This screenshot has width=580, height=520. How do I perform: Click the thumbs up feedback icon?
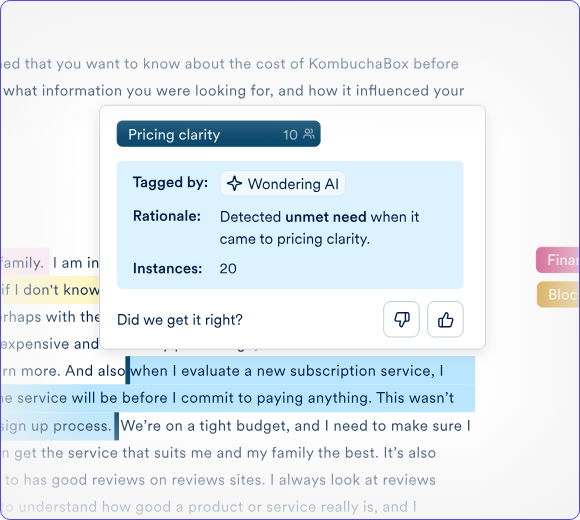coord(445,319)
